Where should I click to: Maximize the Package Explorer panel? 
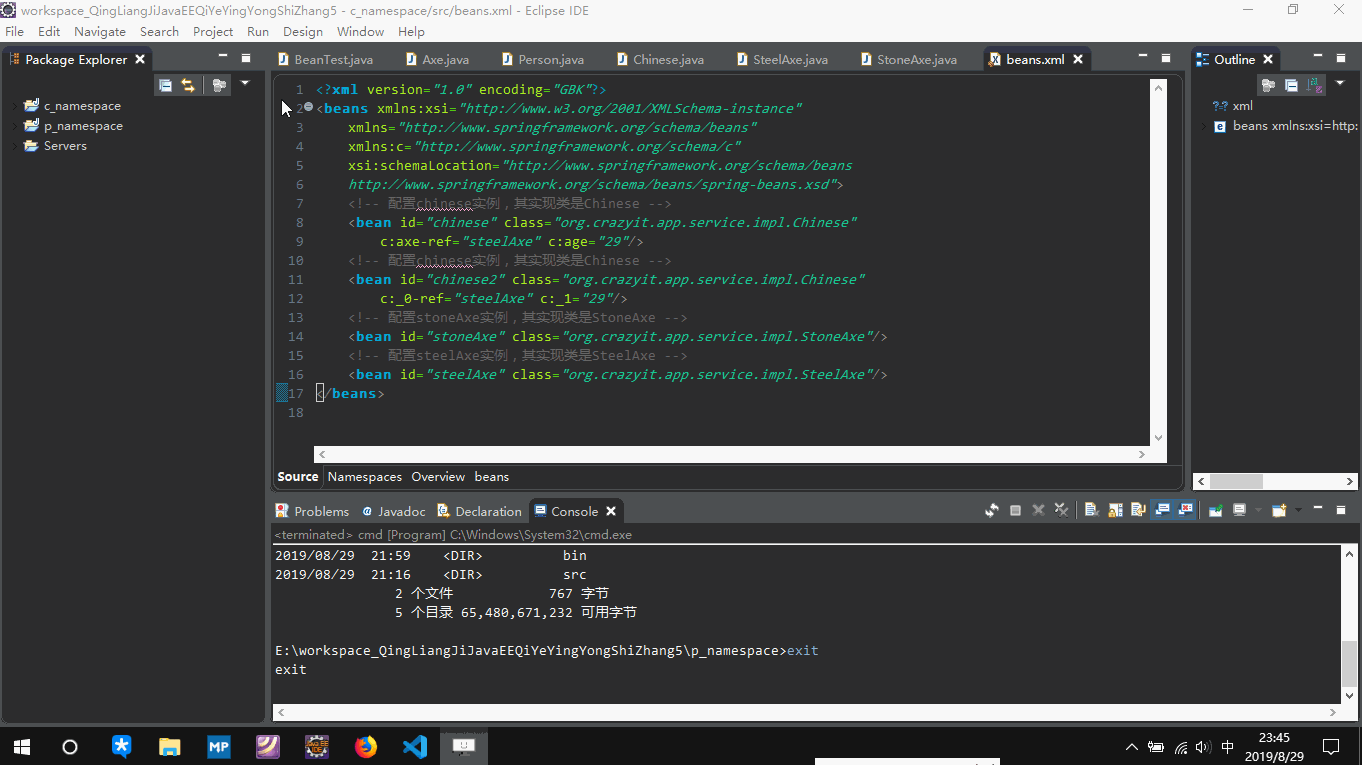[x=246, y=58]
